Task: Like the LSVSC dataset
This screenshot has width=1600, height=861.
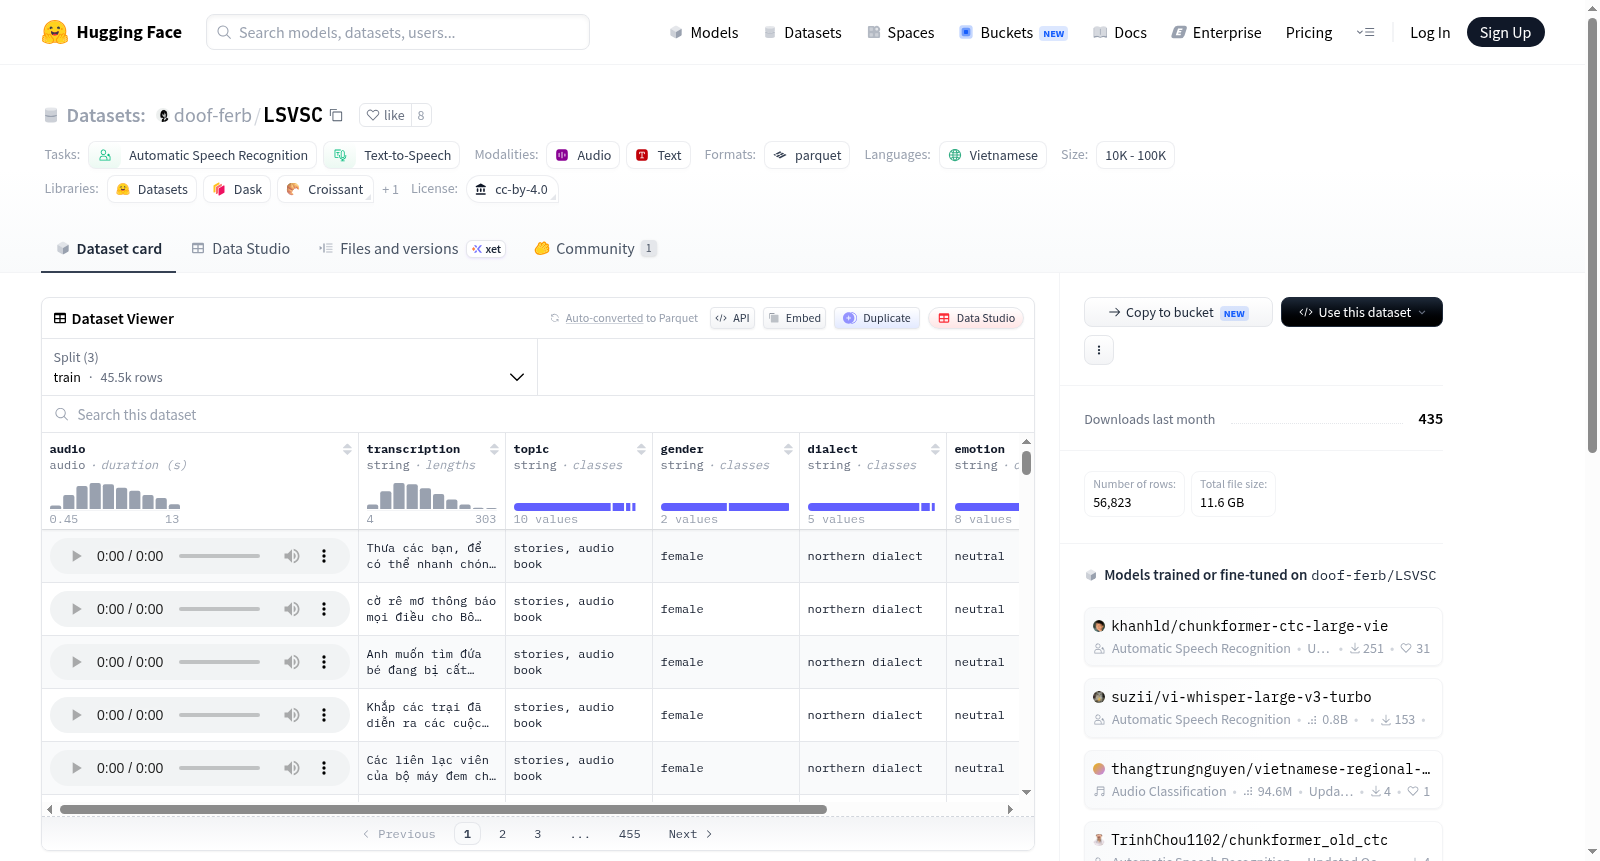Action: click(x=385, y=115)
